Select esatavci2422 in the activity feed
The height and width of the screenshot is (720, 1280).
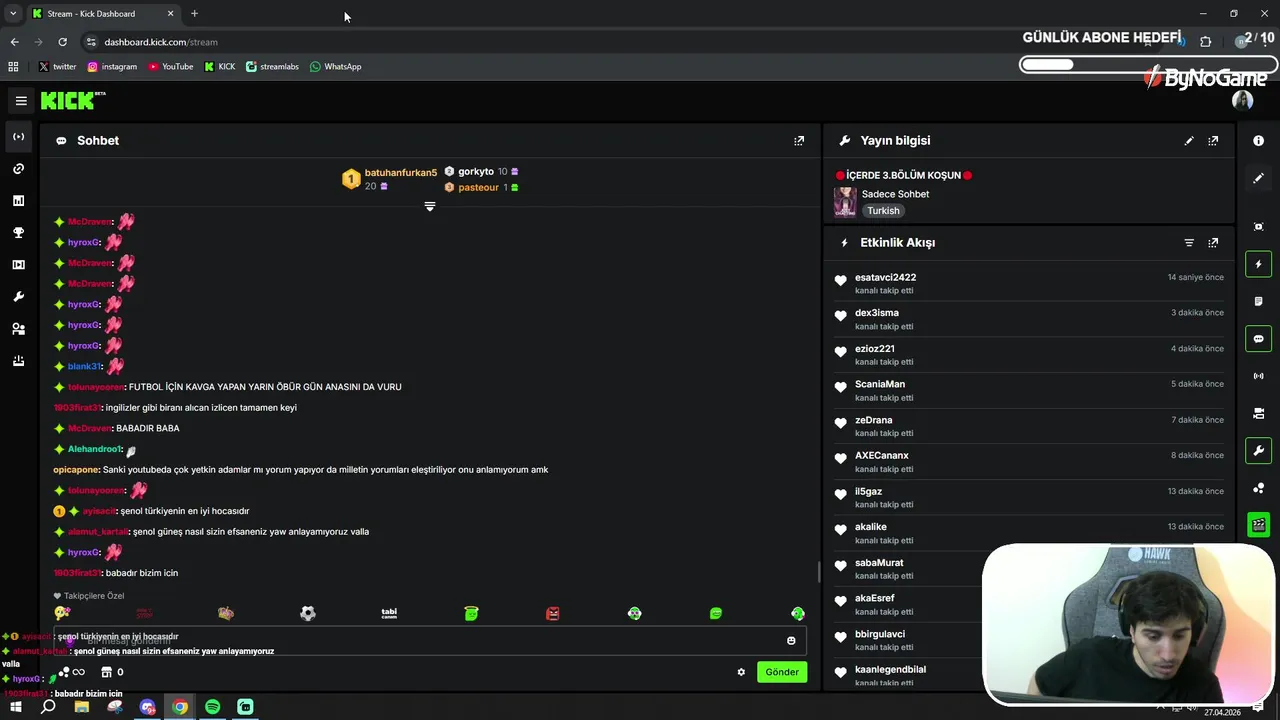(x=885, y=278)
